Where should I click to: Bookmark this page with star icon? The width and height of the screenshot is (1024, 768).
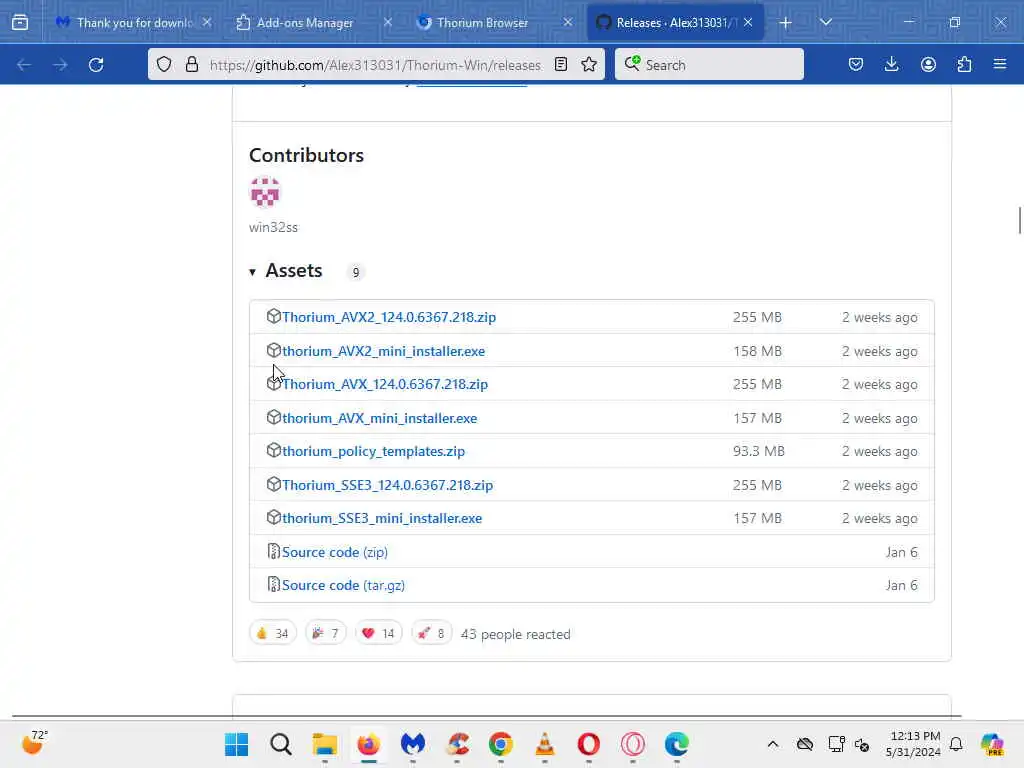589,64
